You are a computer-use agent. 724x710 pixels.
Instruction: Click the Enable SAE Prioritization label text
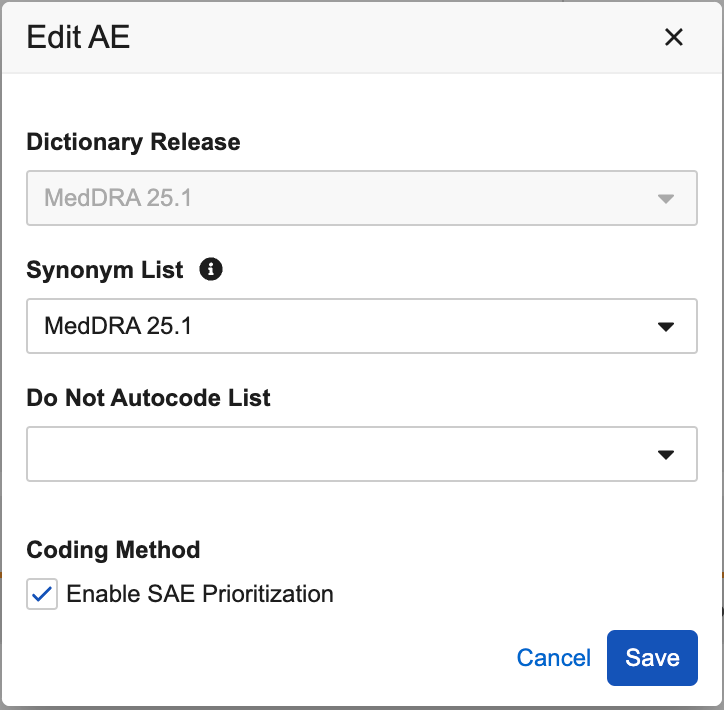pos(199,594)
